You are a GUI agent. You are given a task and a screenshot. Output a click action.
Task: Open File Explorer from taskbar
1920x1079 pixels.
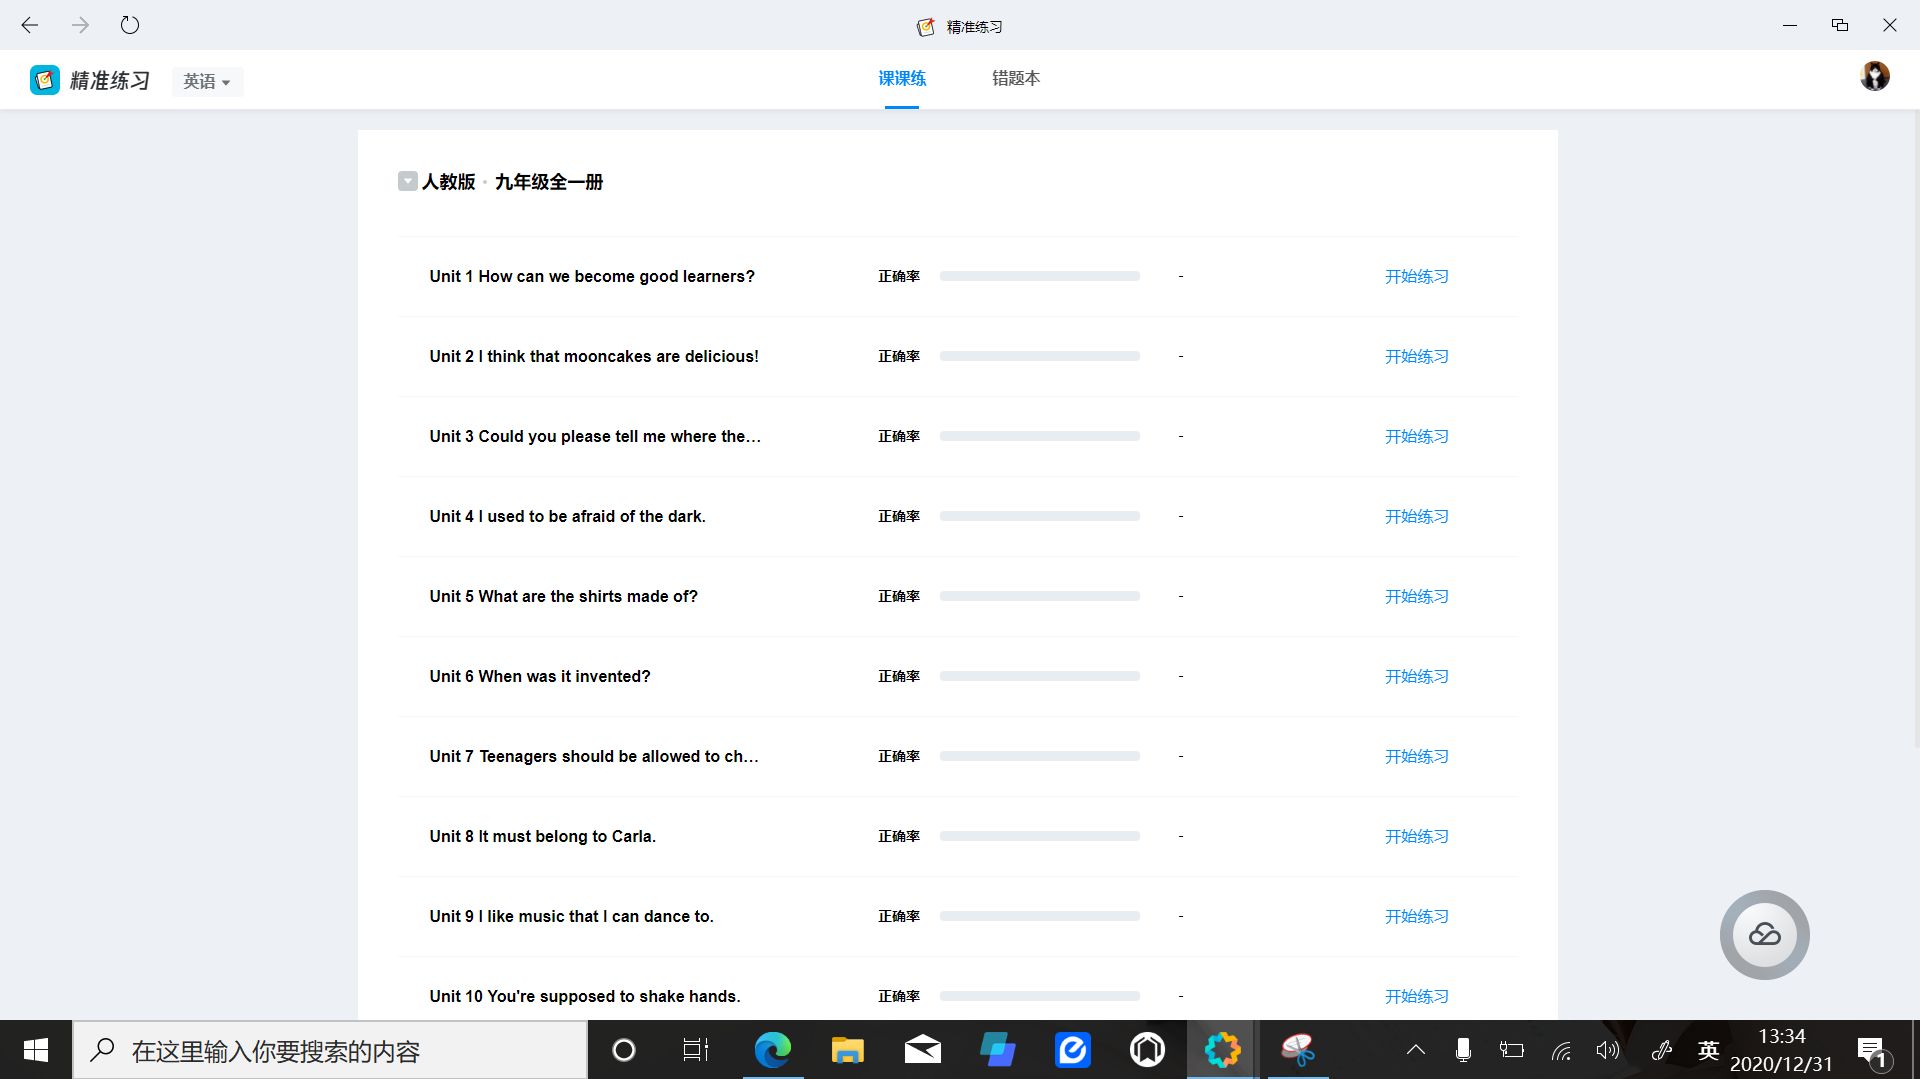coord(847,1050)
